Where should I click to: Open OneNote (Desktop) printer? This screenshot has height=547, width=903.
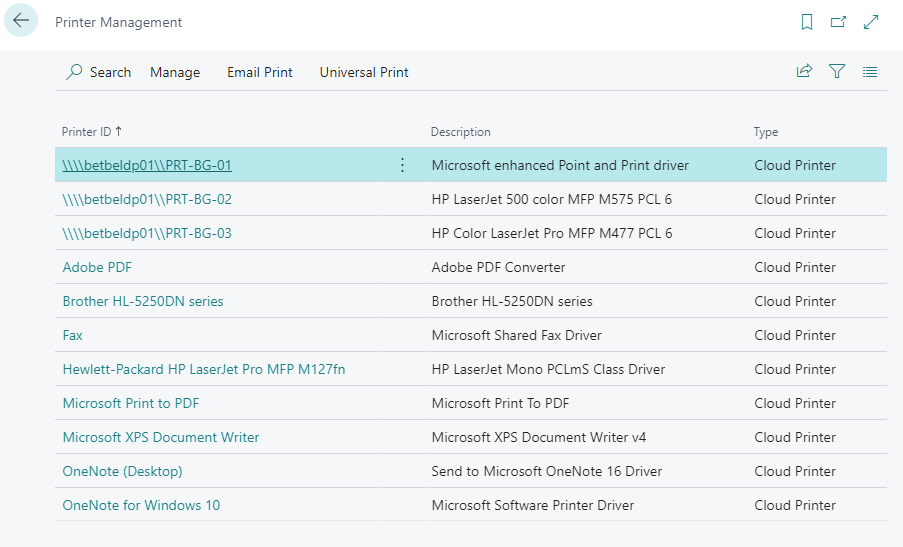pyautogui.click(x=122, y=471)
